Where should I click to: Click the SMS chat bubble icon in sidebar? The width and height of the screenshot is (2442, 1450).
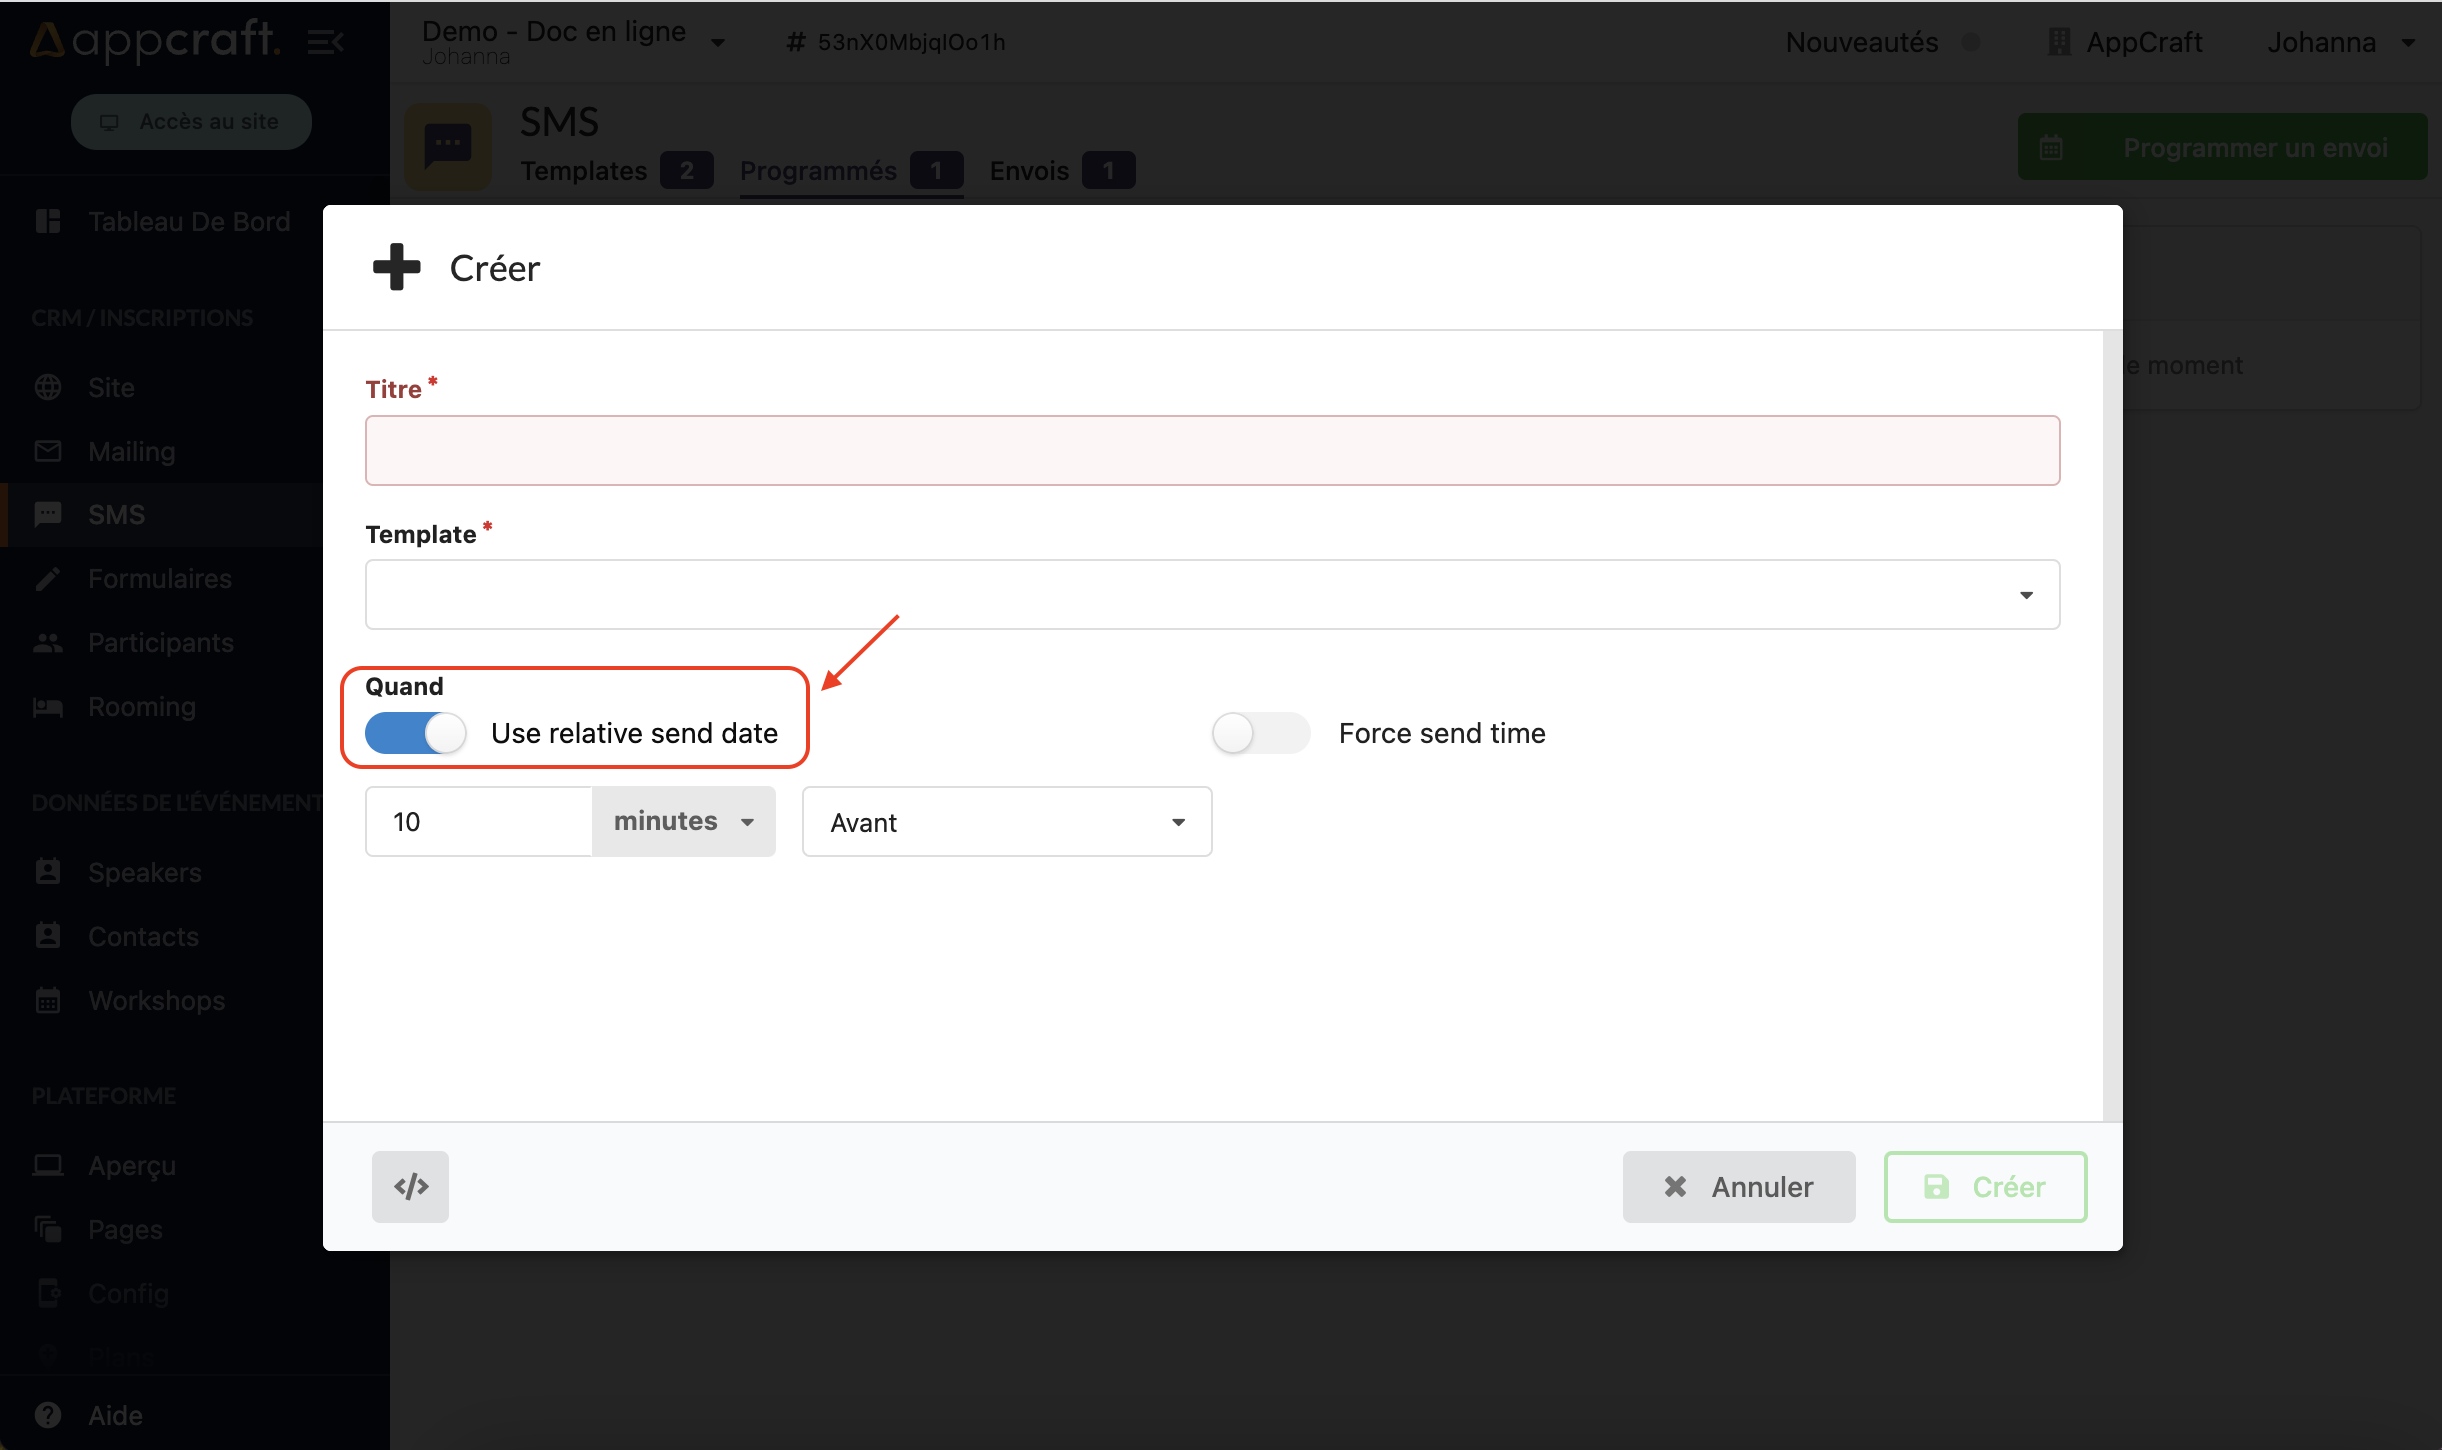[47, 514]
